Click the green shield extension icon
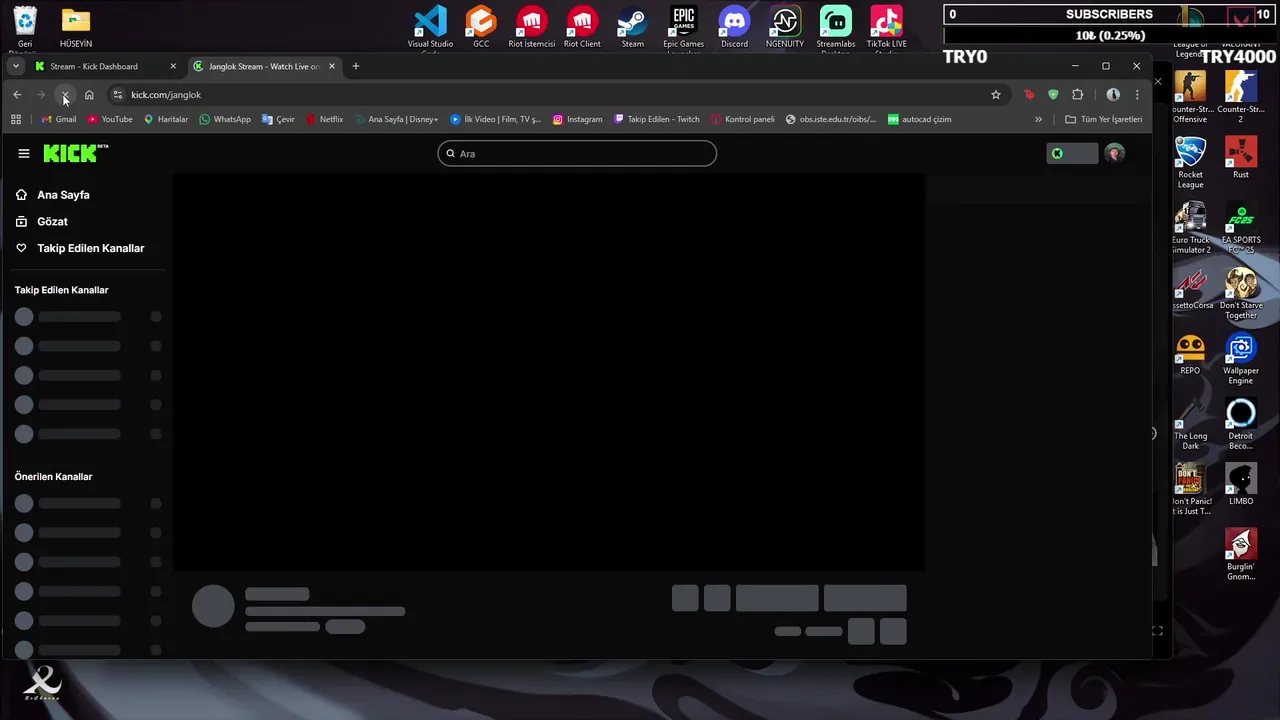Viewport: 1280px width, 720px height. [x=1053, y=95]
